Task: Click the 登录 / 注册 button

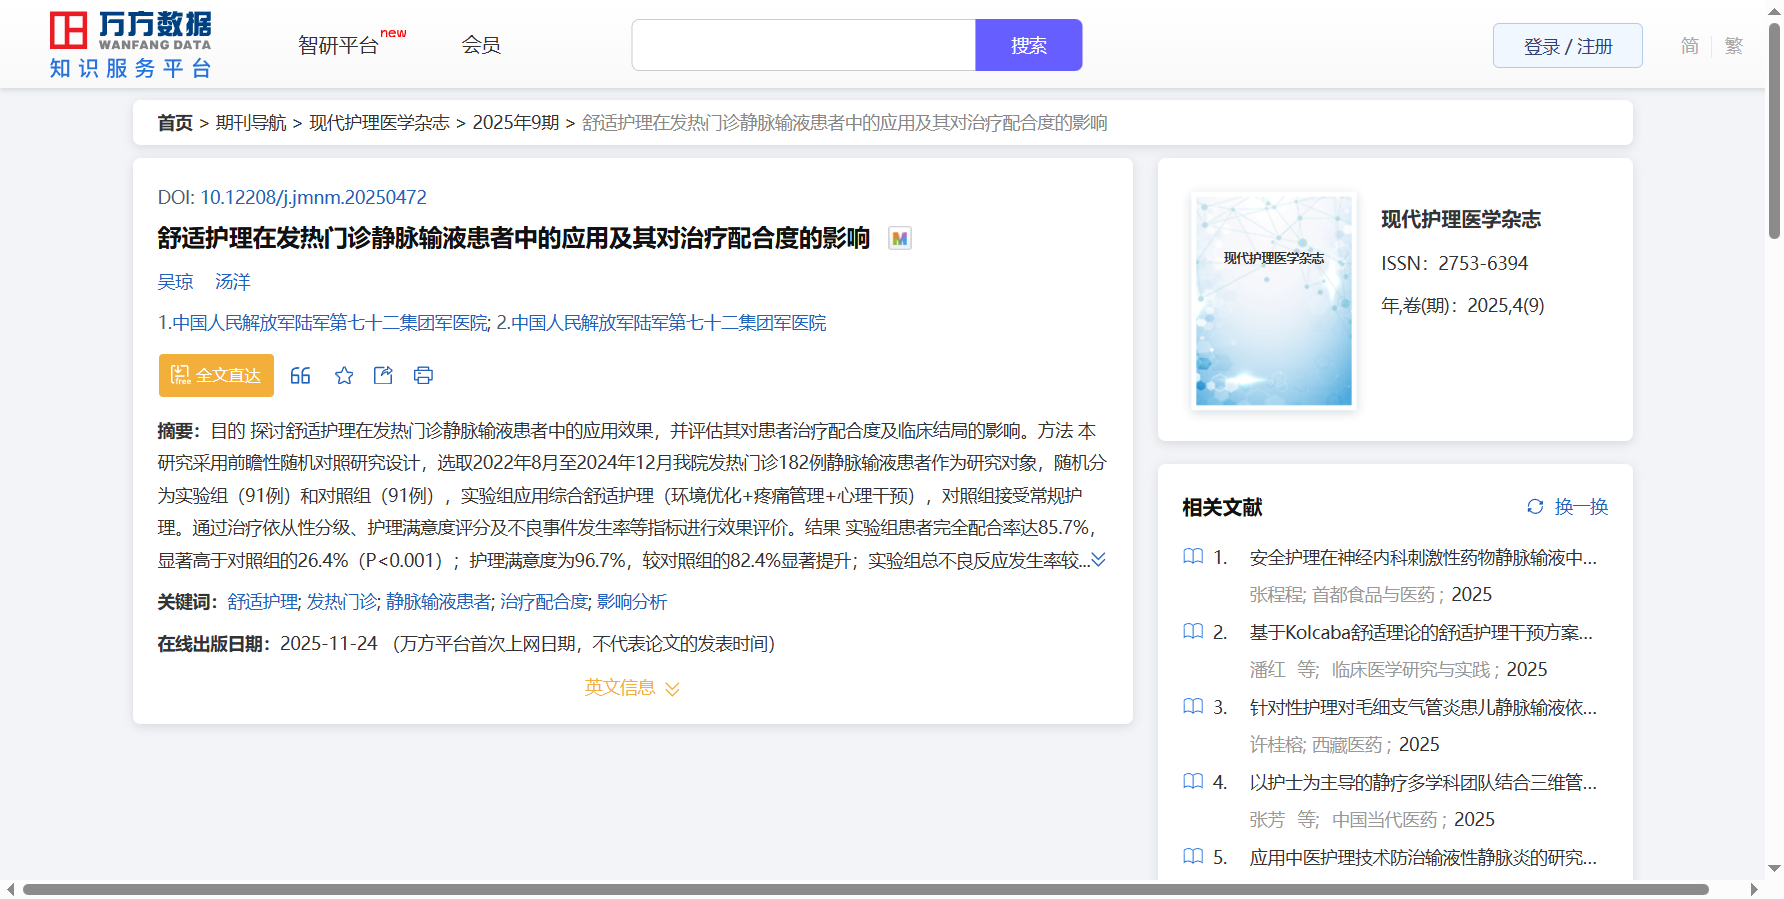Action: coord(1567,46)
